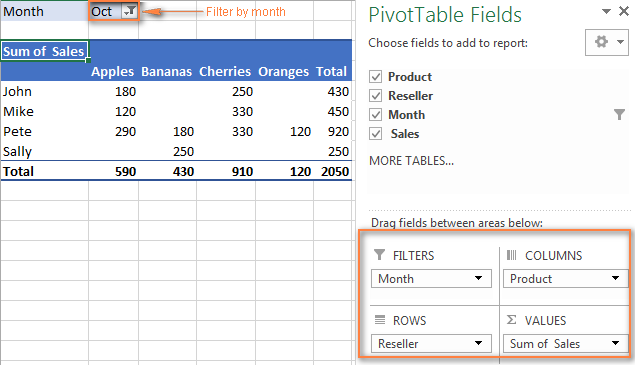Uncheck the Sales field checkbox
Image resolution: width=635 pixels, height=365 pixels.
375,133
